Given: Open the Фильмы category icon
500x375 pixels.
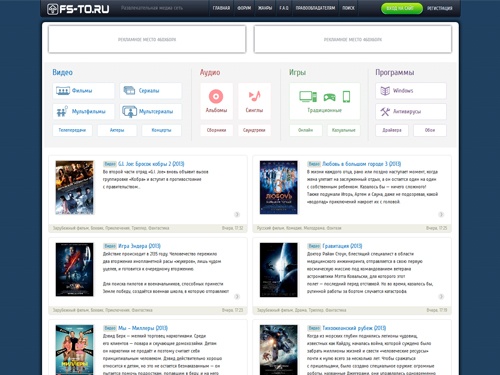Looking at the screenshot, I should (x=63, y=91).
